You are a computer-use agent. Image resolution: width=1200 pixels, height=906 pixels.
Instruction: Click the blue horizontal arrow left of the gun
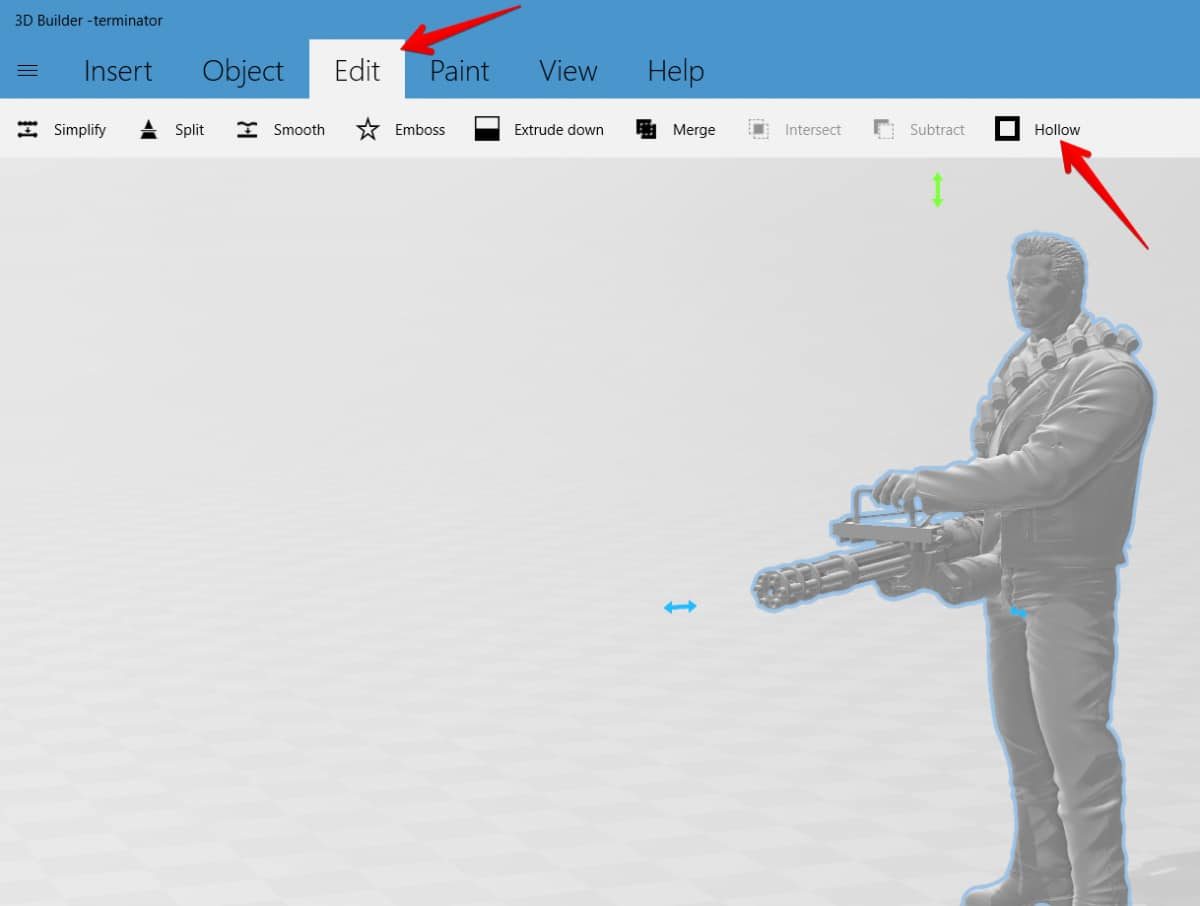point(680,607)
